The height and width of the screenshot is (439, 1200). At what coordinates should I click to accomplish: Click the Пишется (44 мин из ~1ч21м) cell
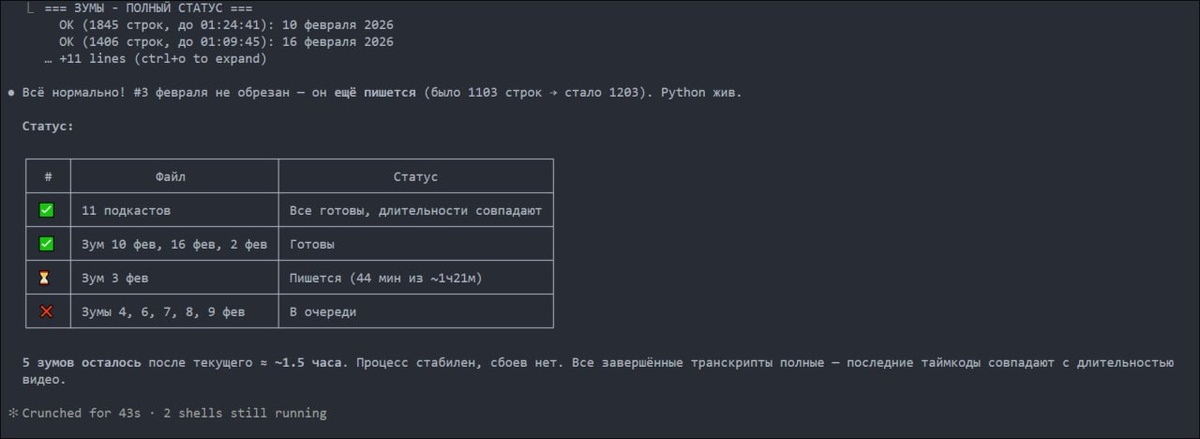click(392, 278)
